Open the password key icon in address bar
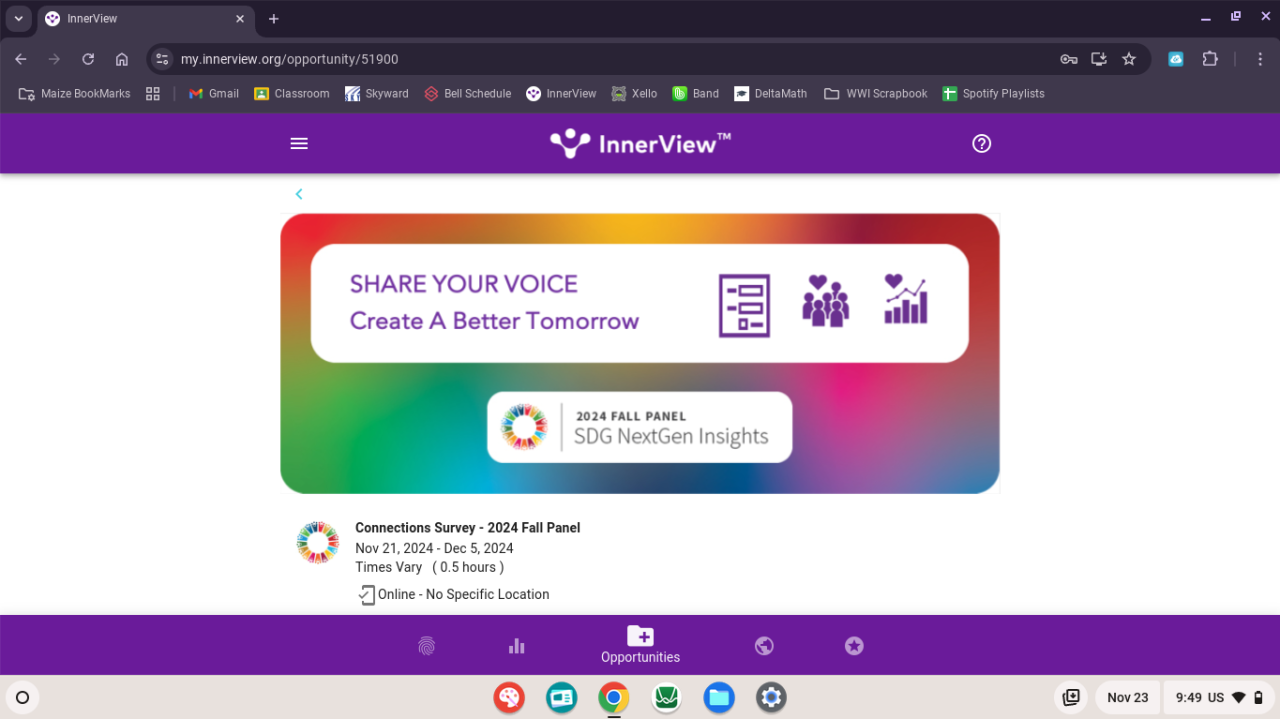Screen dimensions: 1280x719 pos(1069,59)
